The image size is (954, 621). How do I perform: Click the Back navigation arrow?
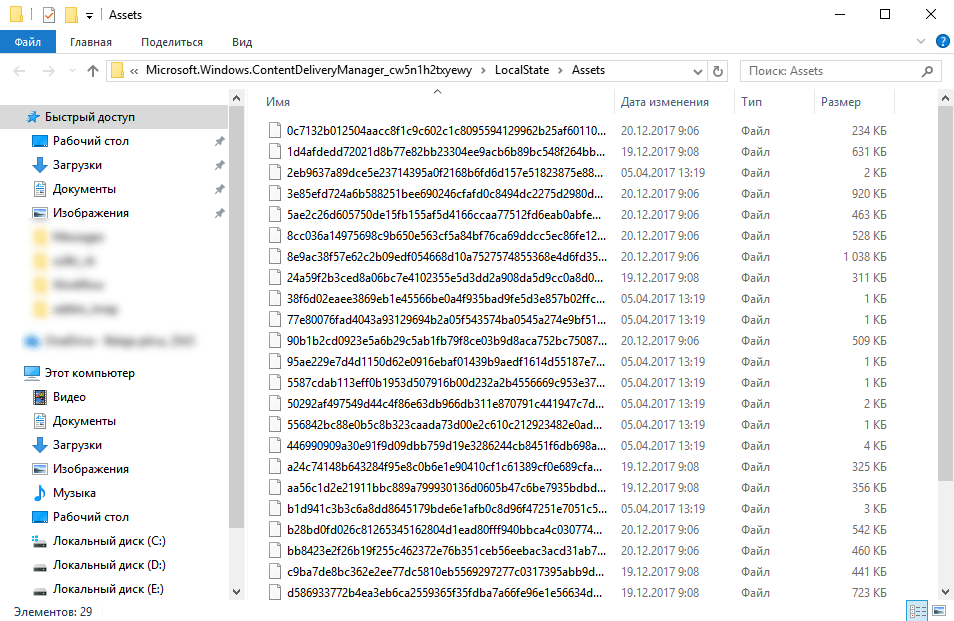point(20,71)
